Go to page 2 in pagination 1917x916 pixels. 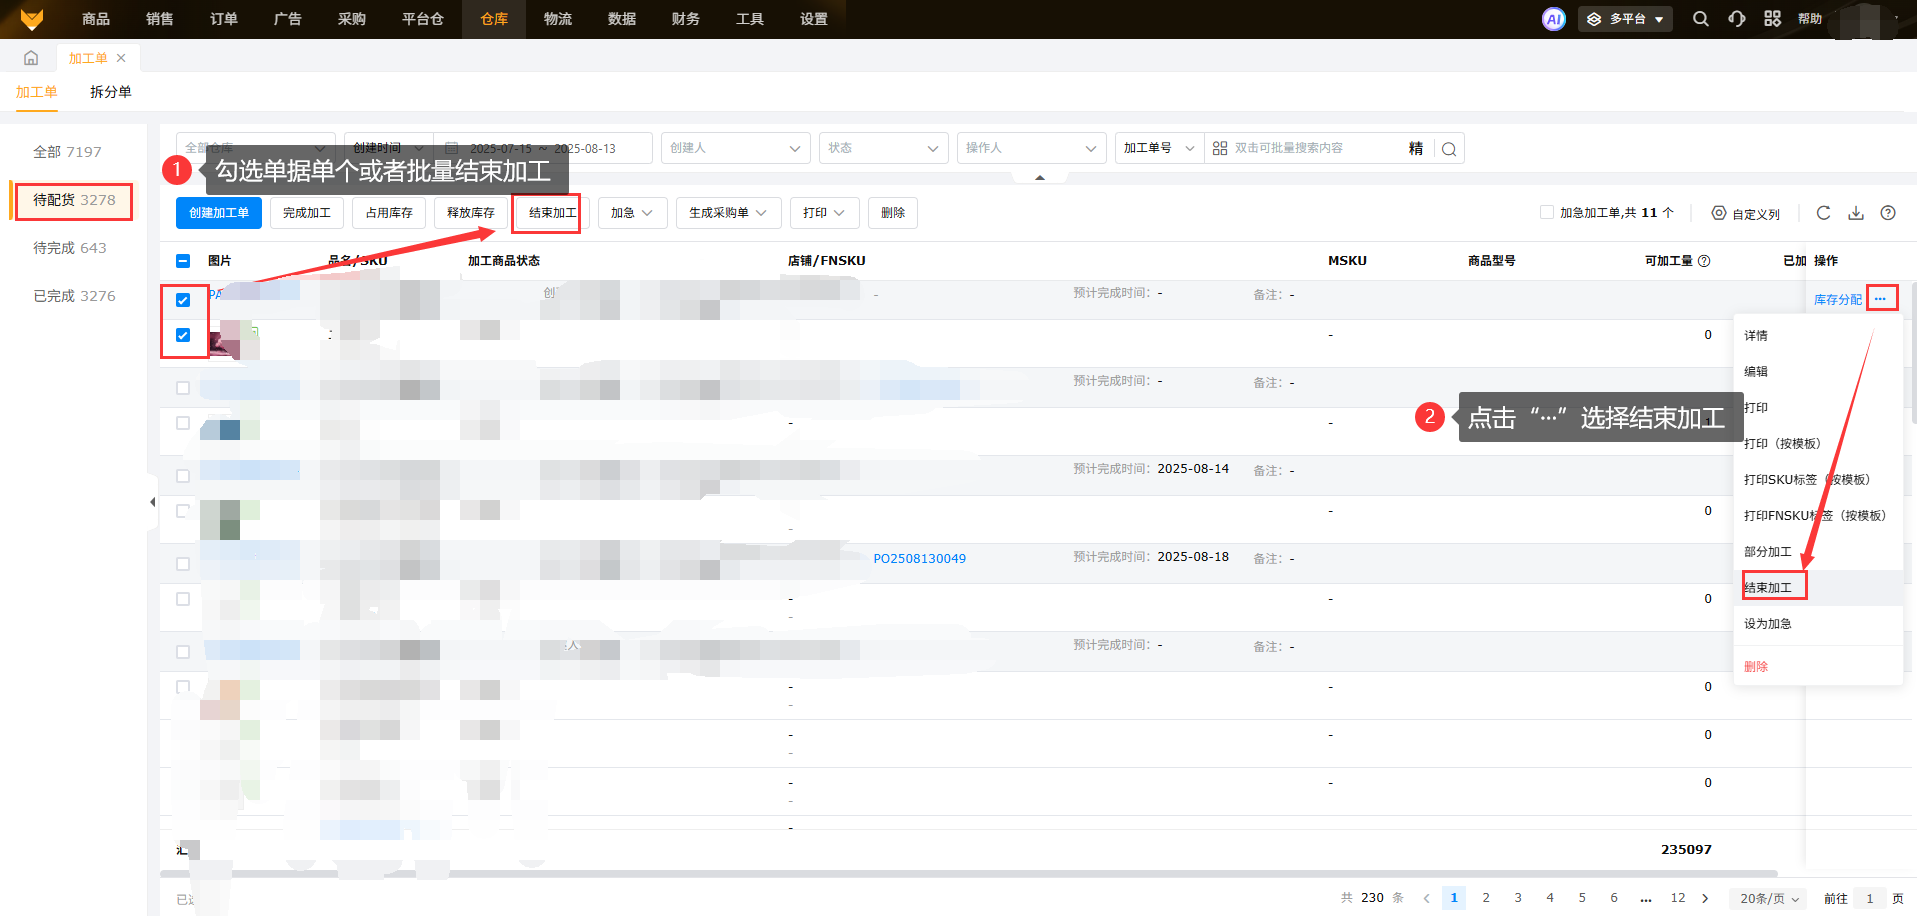pyautogui.click(x=1486, y=898)
